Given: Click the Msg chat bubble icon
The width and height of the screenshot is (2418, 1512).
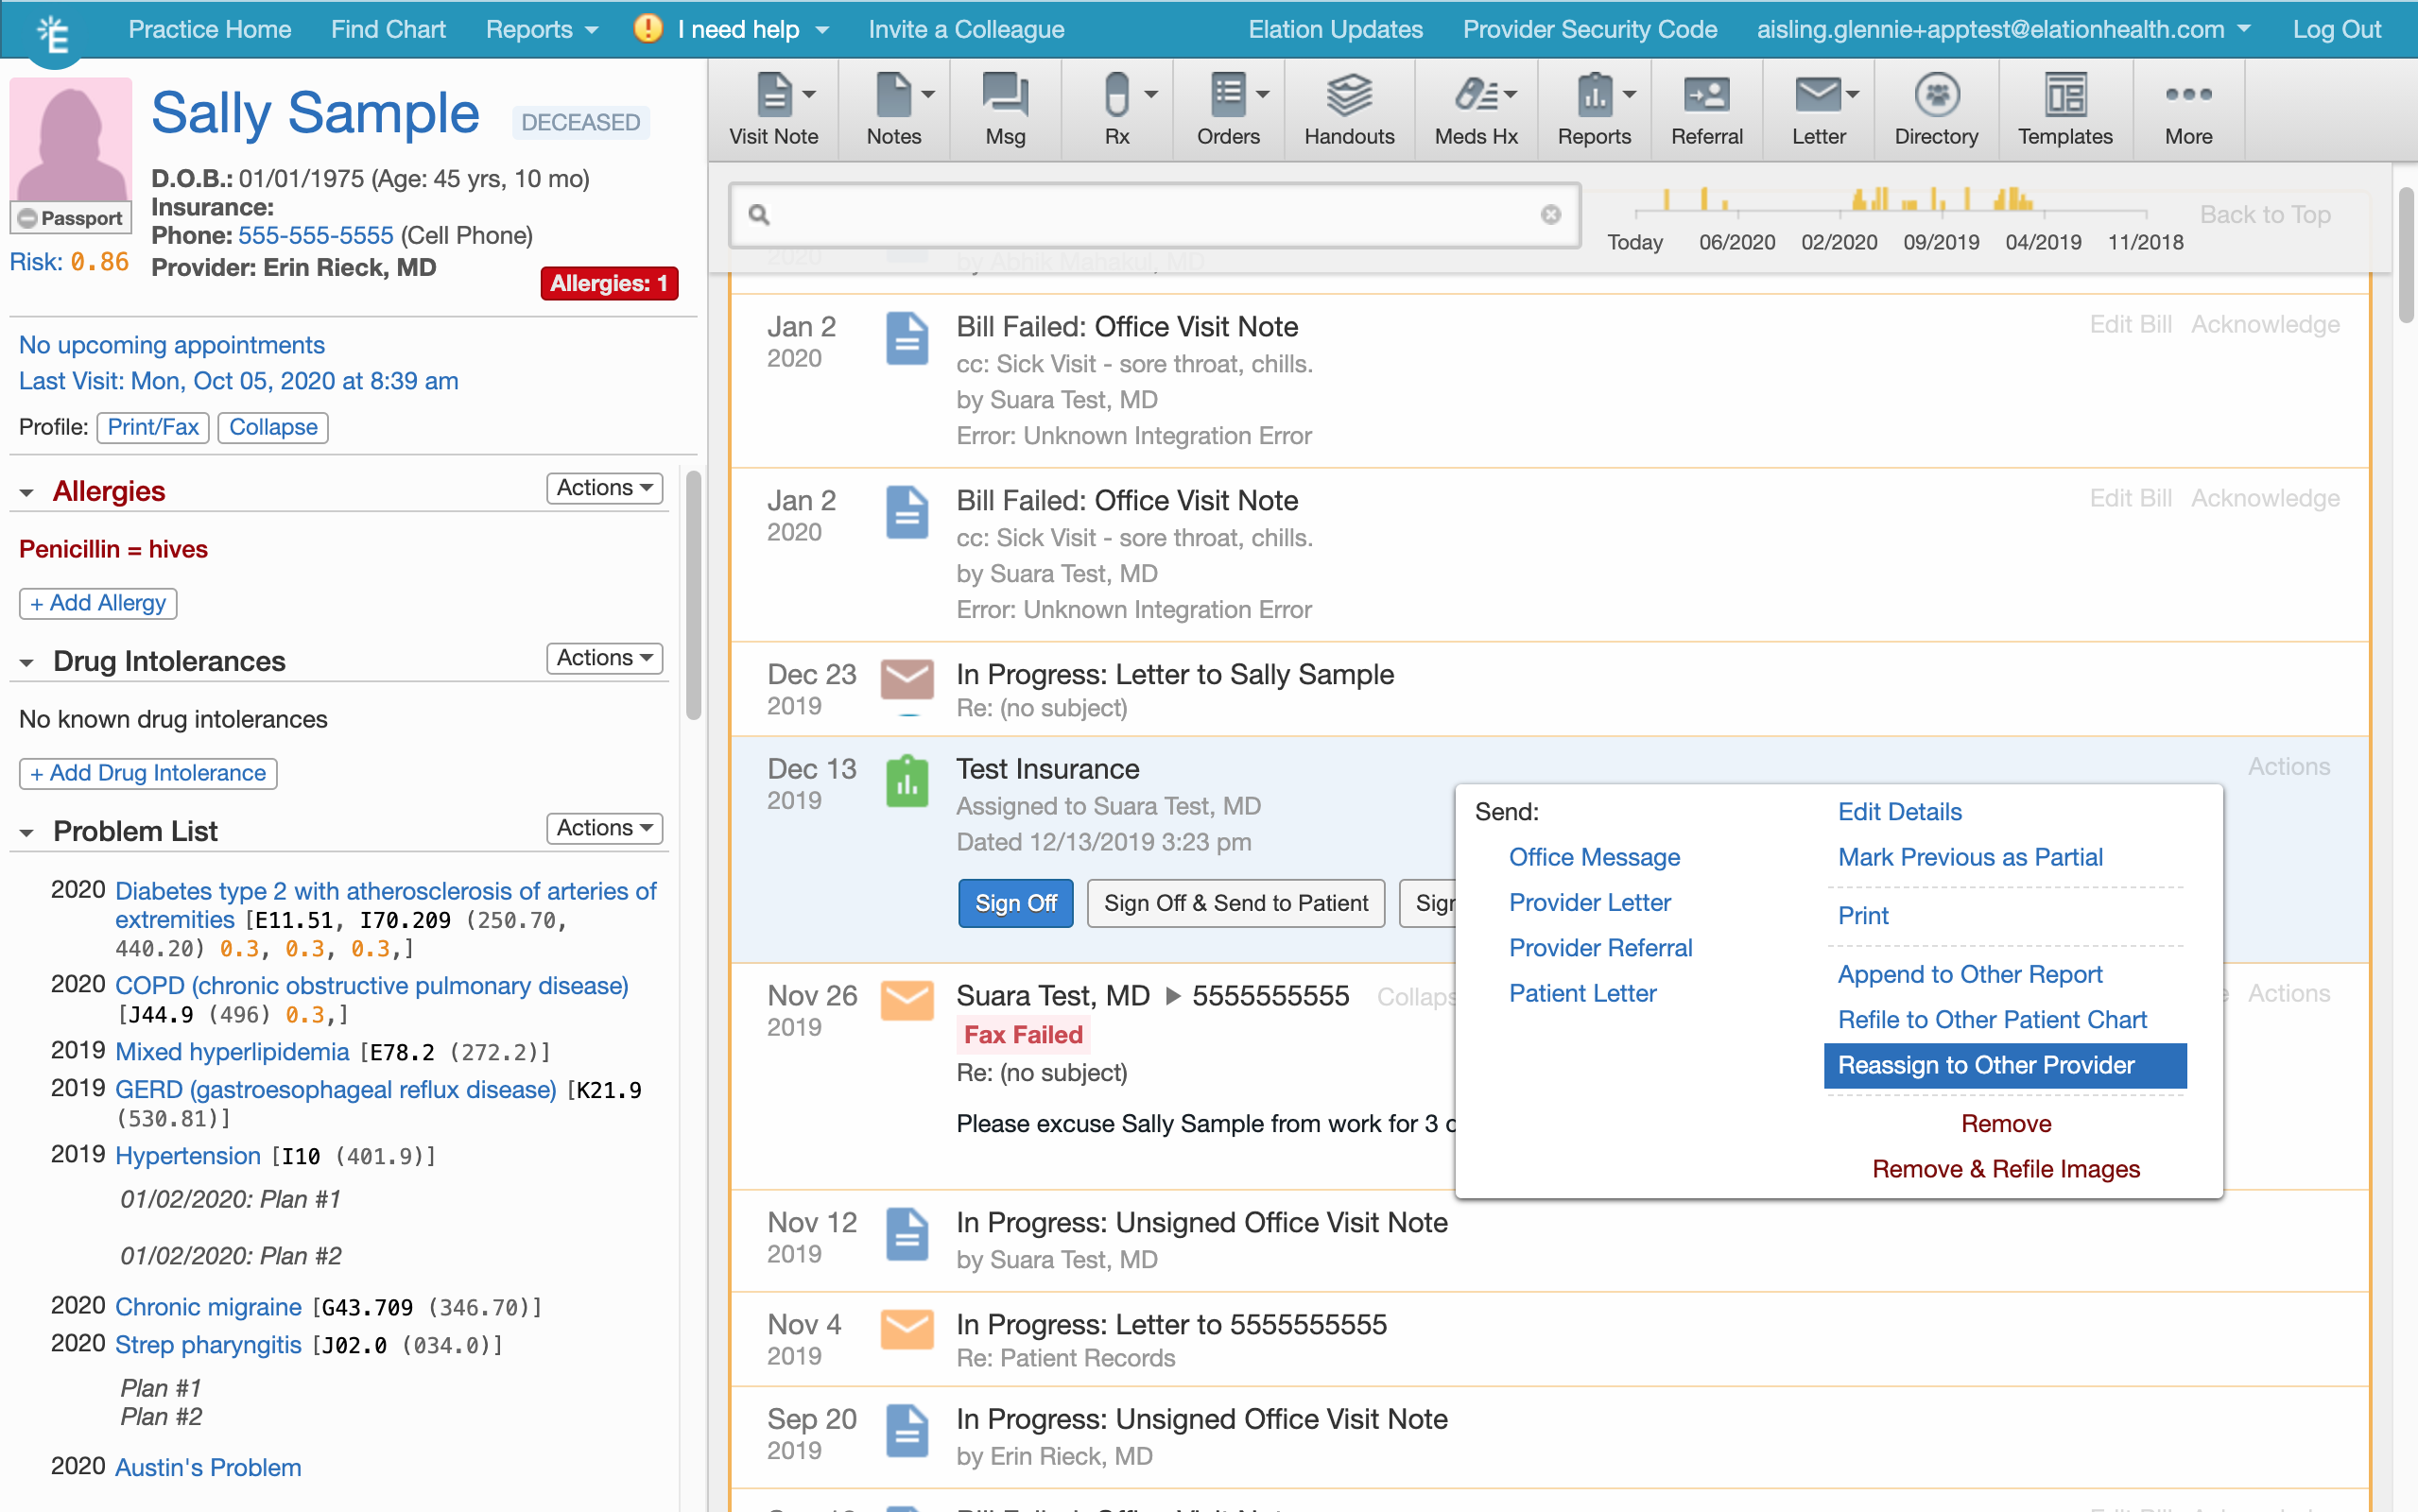Looking at the screenshot, I should pyautogui.click(x=1005, y=97).
